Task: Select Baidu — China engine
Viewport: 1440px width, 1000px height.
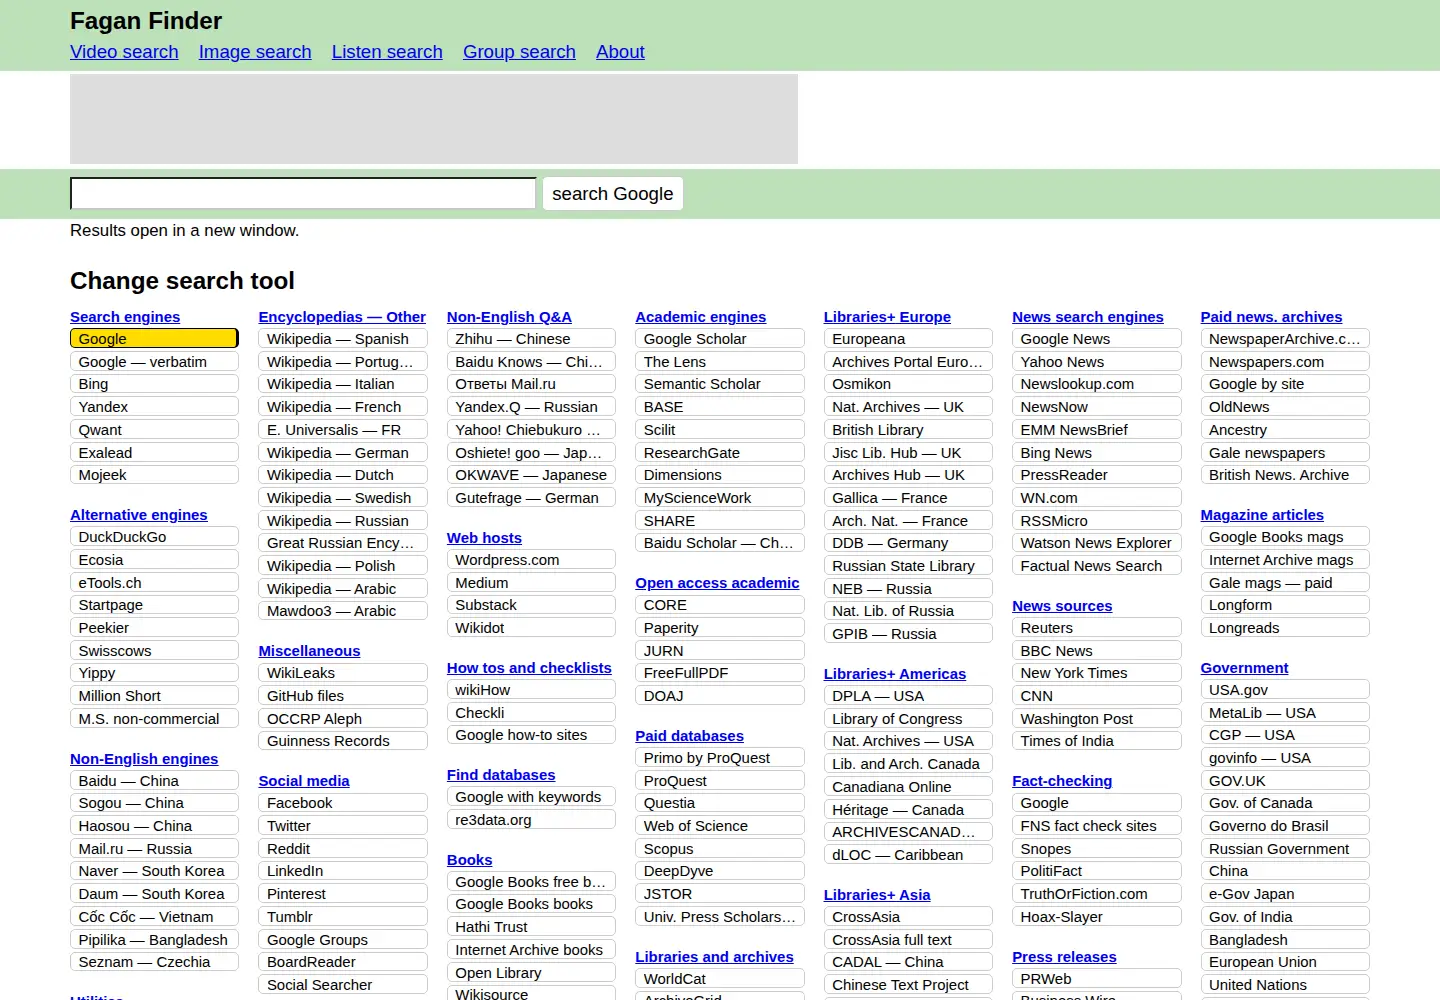Action: 154,781
